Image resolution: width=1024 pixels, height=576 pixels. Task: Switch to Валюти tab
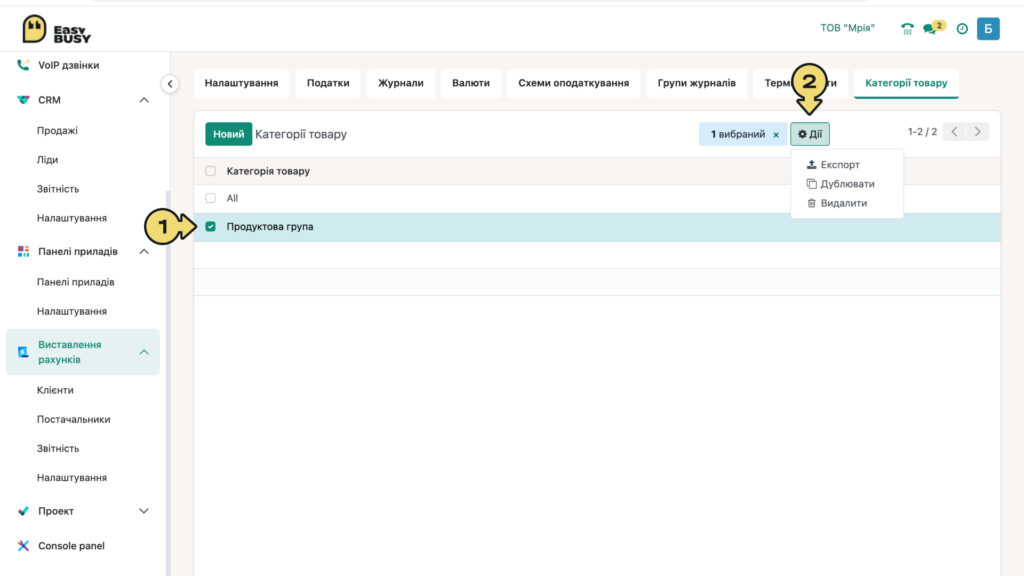click(471, 83)
